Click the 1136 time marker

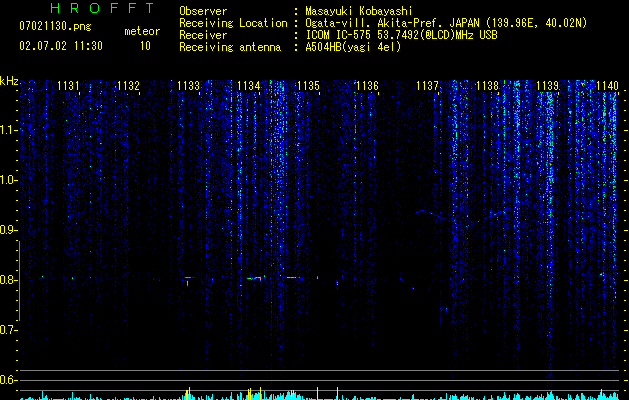click(367, 85)
